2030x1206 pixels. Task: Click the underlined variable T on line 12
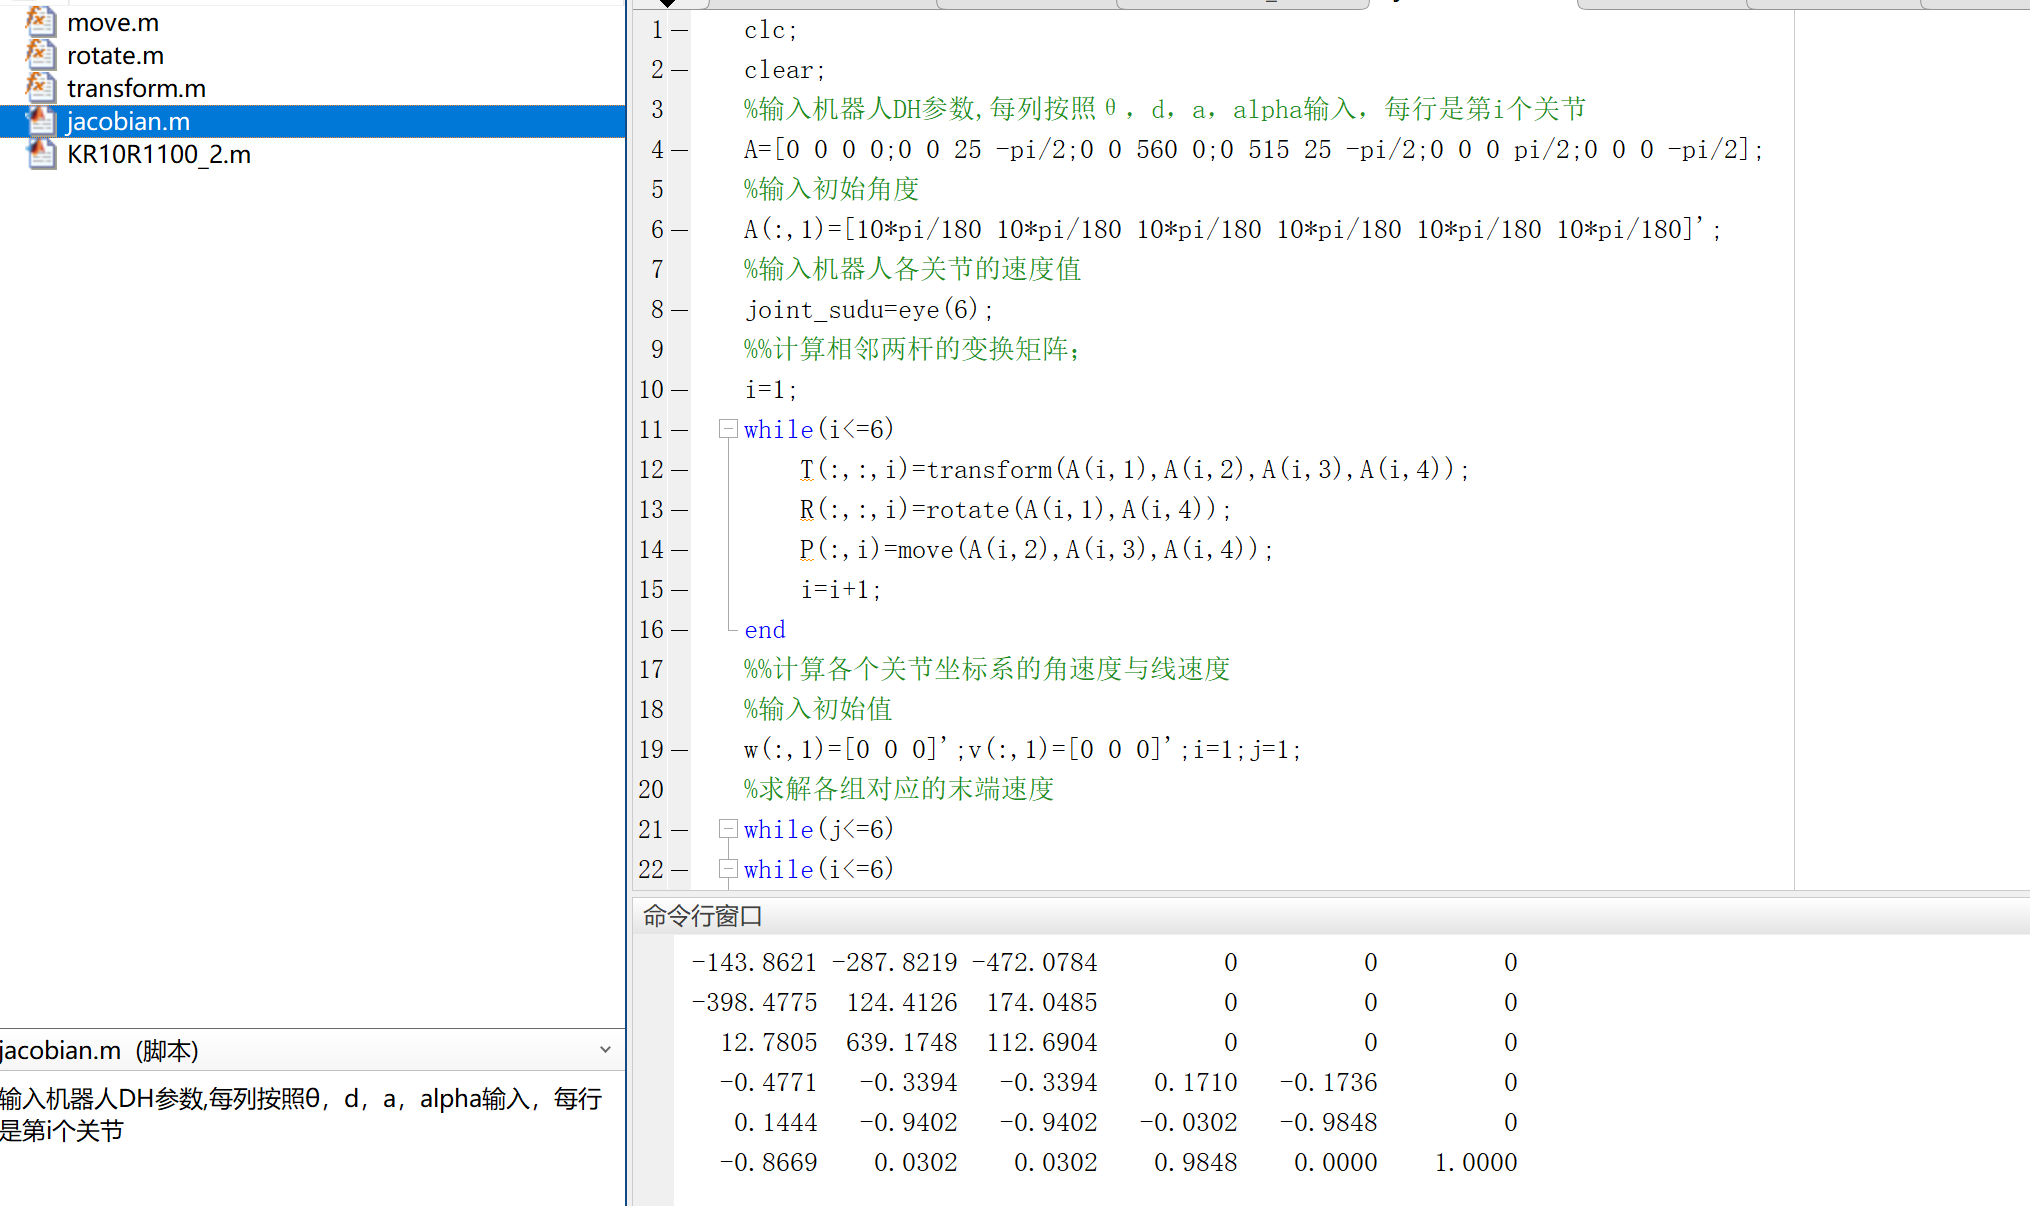(806, 470)
